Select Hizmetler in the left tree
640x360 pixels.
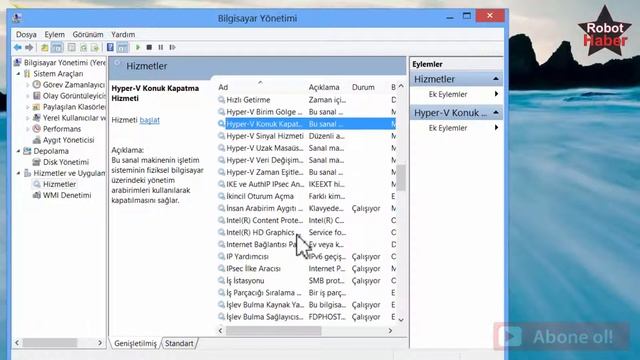click(59, 184)
